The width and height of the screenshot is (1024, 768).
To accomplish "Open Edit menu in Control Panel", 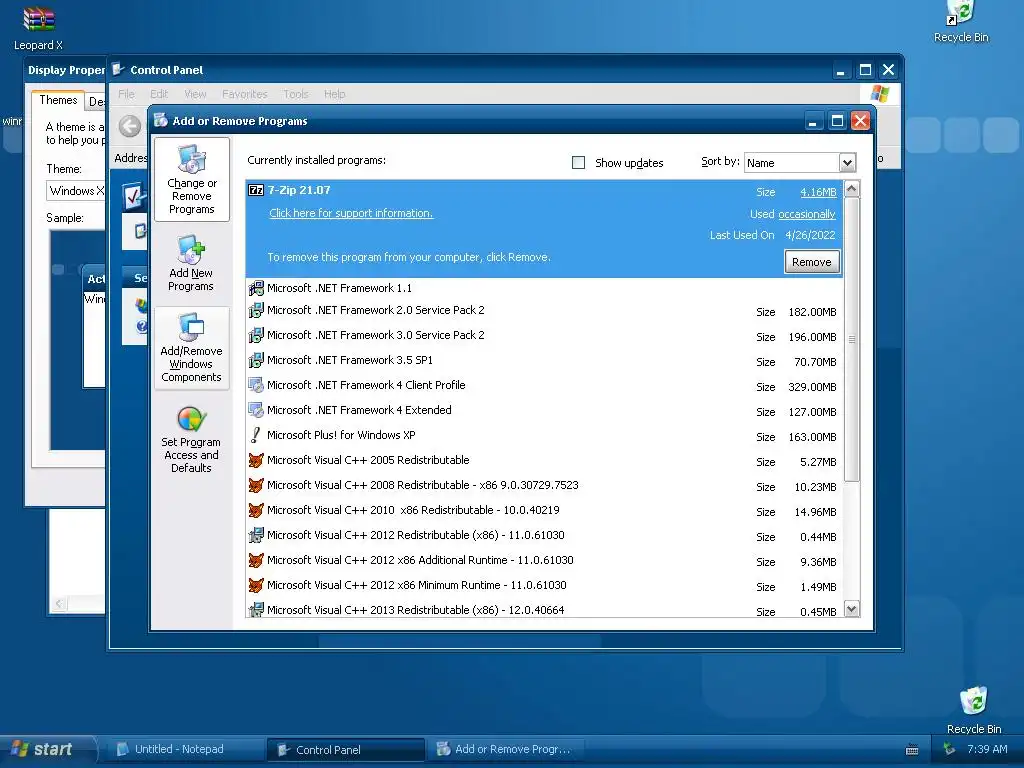I will (159, 94).
